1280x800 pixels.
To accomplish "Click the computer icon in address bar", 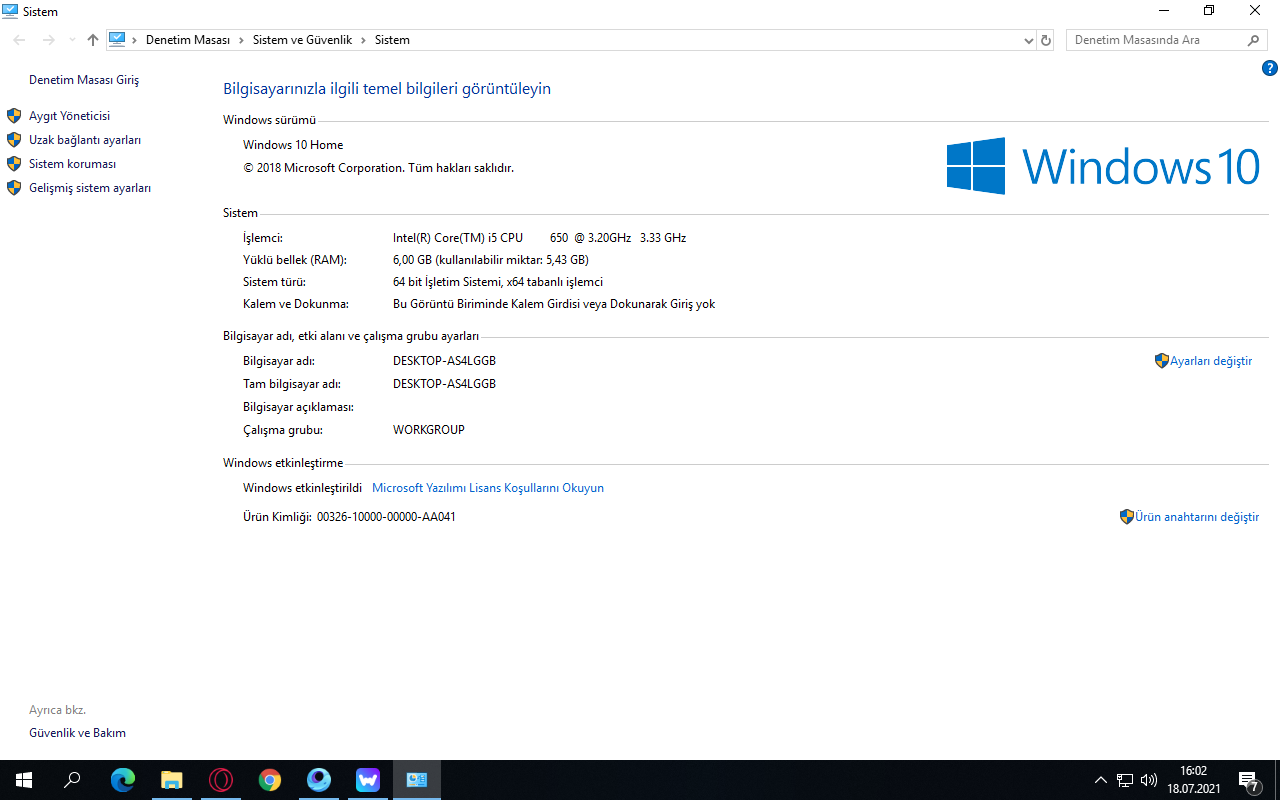I will tap(117, 40).
